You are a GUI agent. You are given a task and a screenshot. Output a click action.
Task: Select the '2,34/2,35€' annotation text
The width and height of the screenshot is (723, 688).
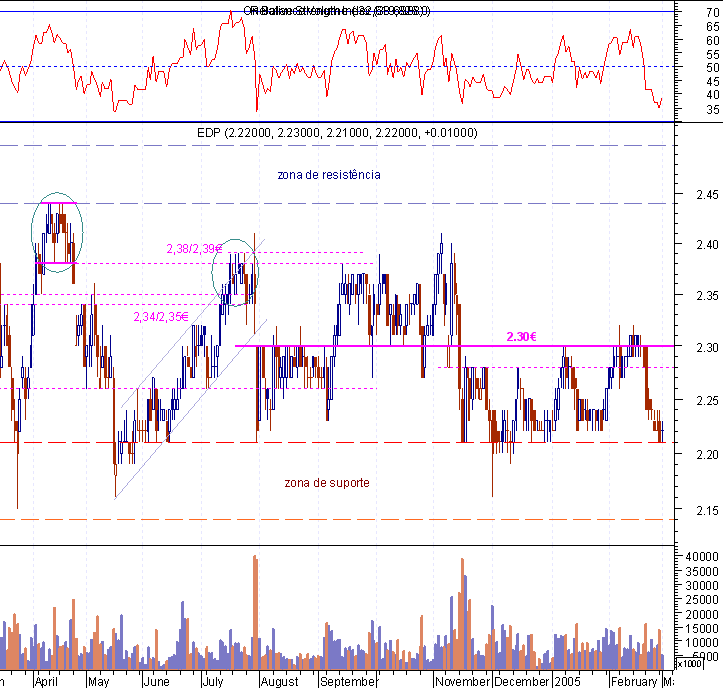point(161,317)
